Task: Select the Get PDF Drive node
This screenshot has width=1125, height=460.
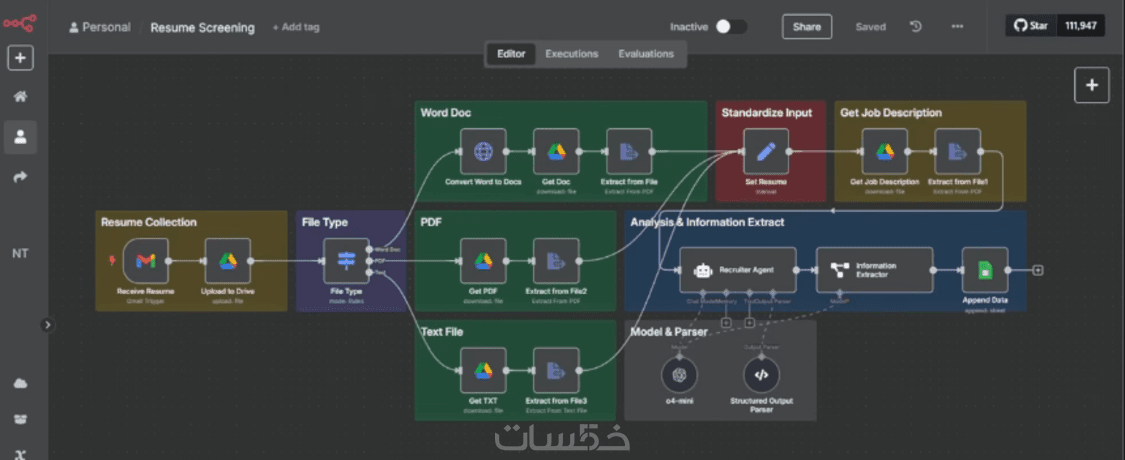Action: (x=483, y=261)
